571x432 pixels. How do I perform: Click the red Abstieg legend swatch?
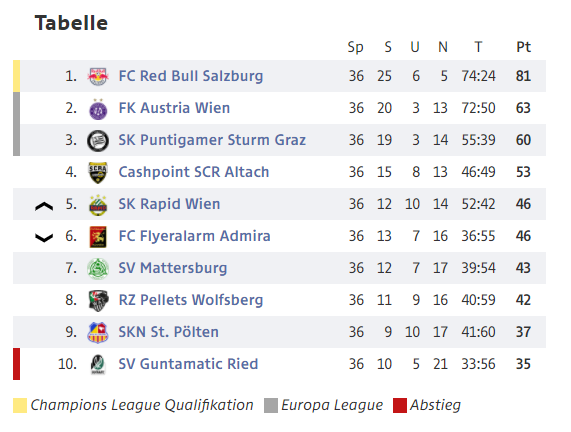tap(400, 405)
